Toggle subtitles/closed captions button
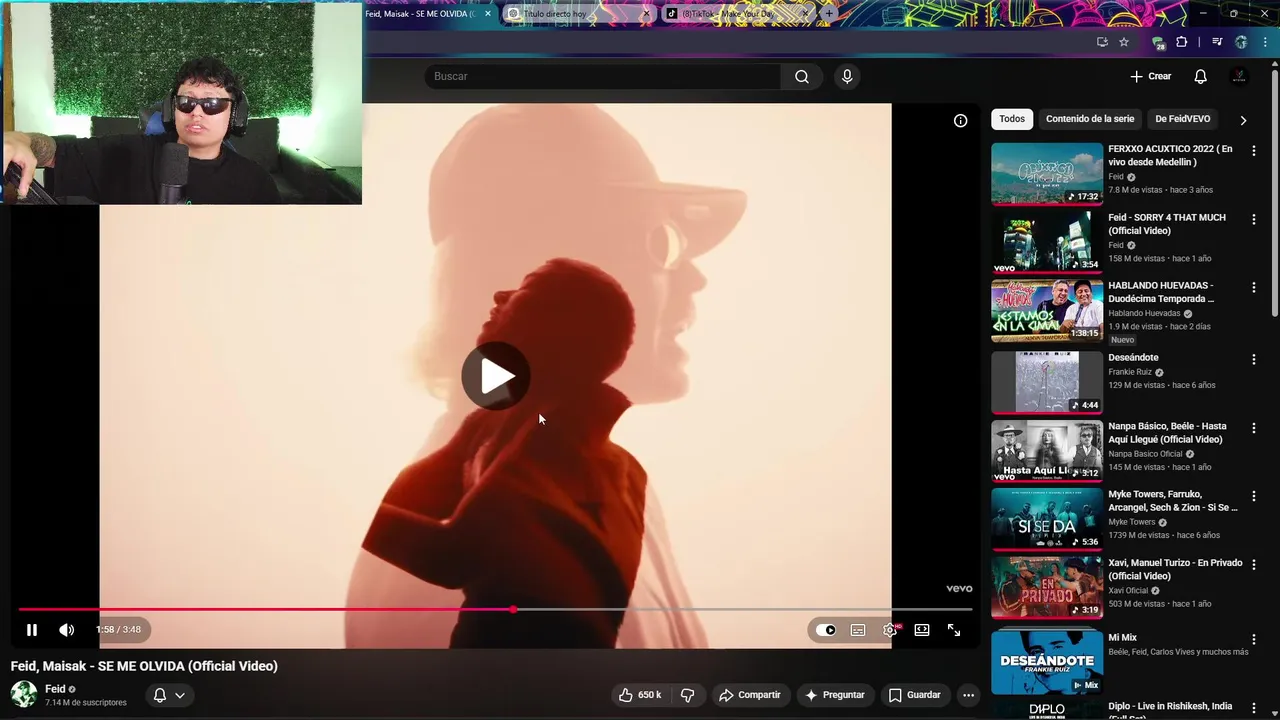 coord(858,630)
